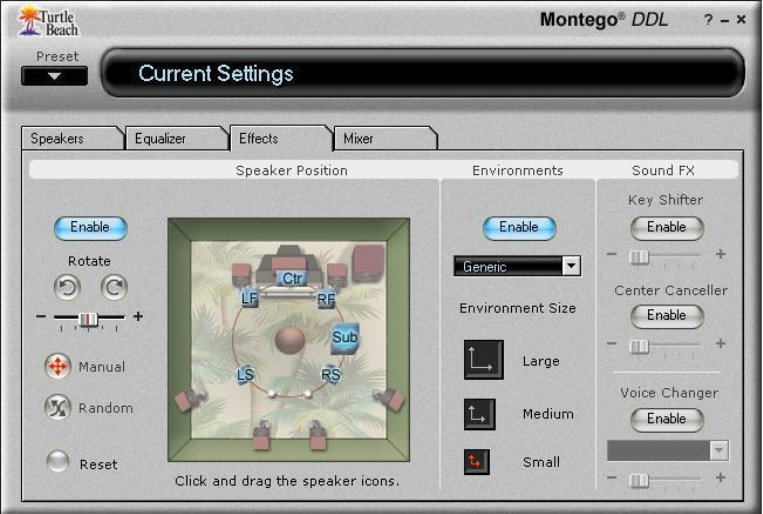Click the Rotate speed slider handle

[88, 319]
